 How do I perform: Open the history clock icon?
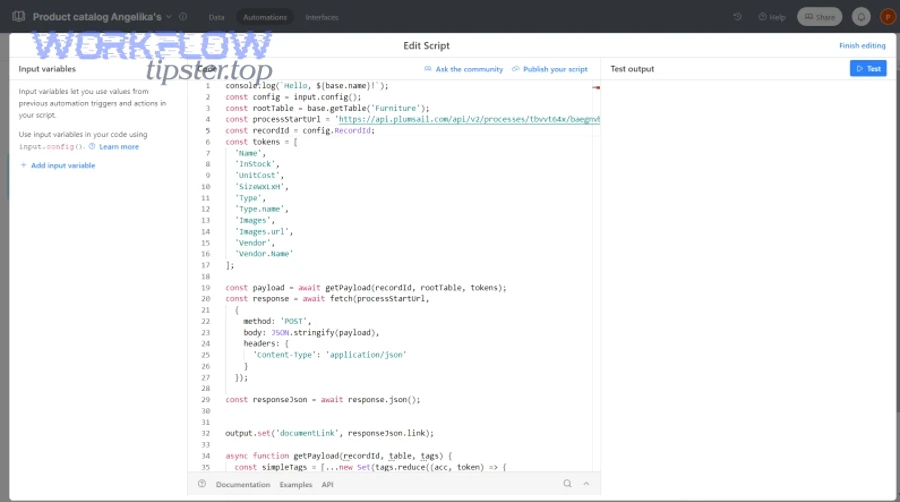tap(738, 17)
